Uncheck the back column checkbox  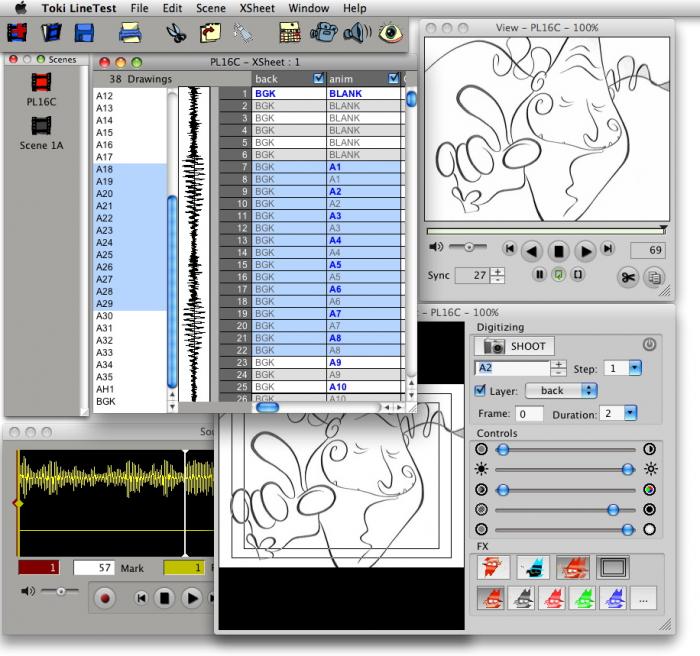click(319, 78)
